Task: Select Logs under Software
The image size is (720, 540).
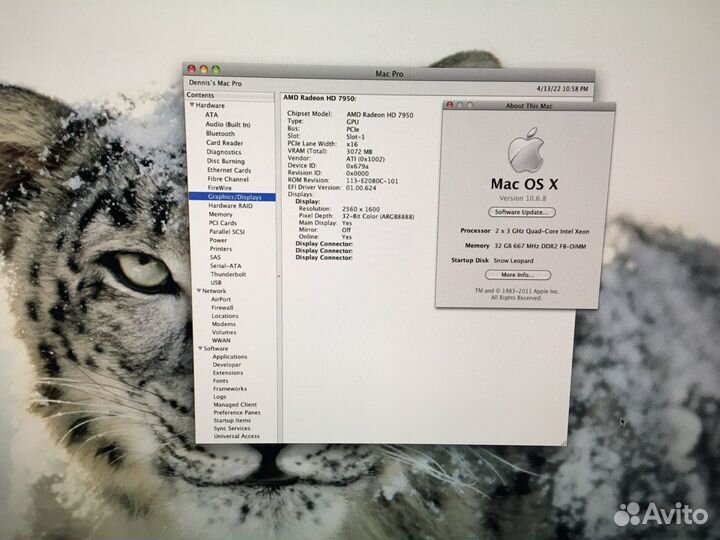Action: pyautogui.click(x=219, y=397)
